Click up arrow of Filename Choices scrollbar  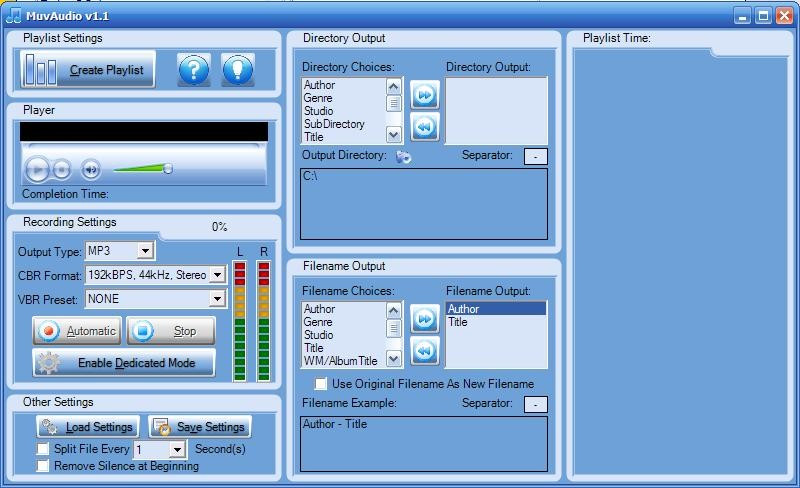pos(393,310)
